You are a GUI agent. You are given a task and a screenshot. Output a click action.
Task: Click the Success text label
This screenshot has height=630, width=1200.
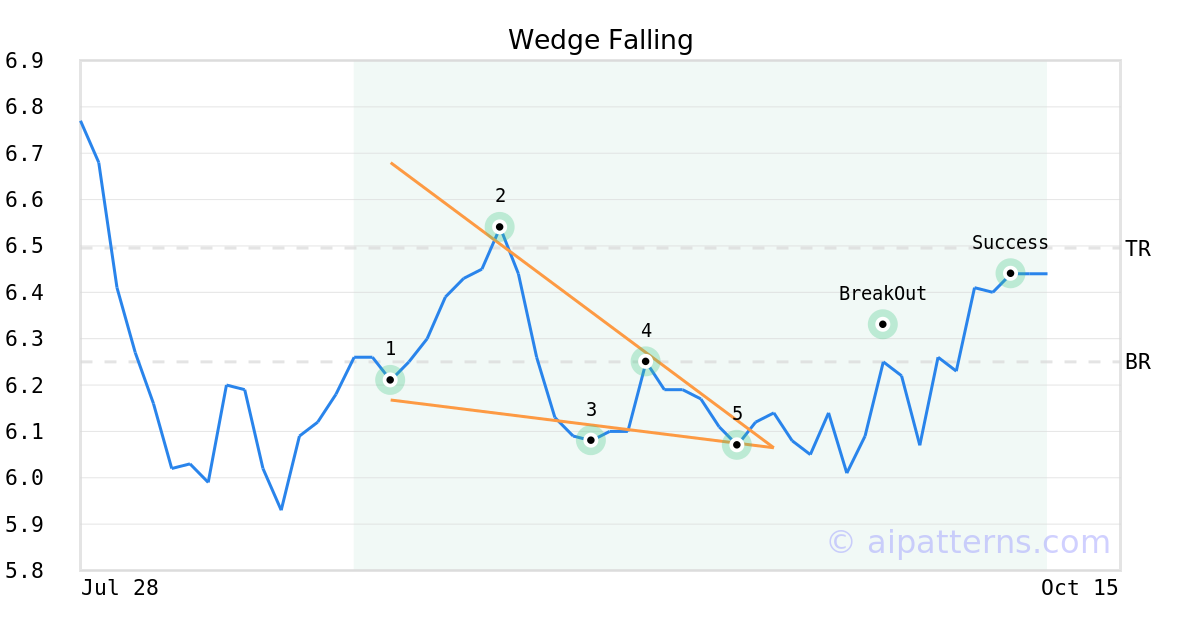[1010, 243]
